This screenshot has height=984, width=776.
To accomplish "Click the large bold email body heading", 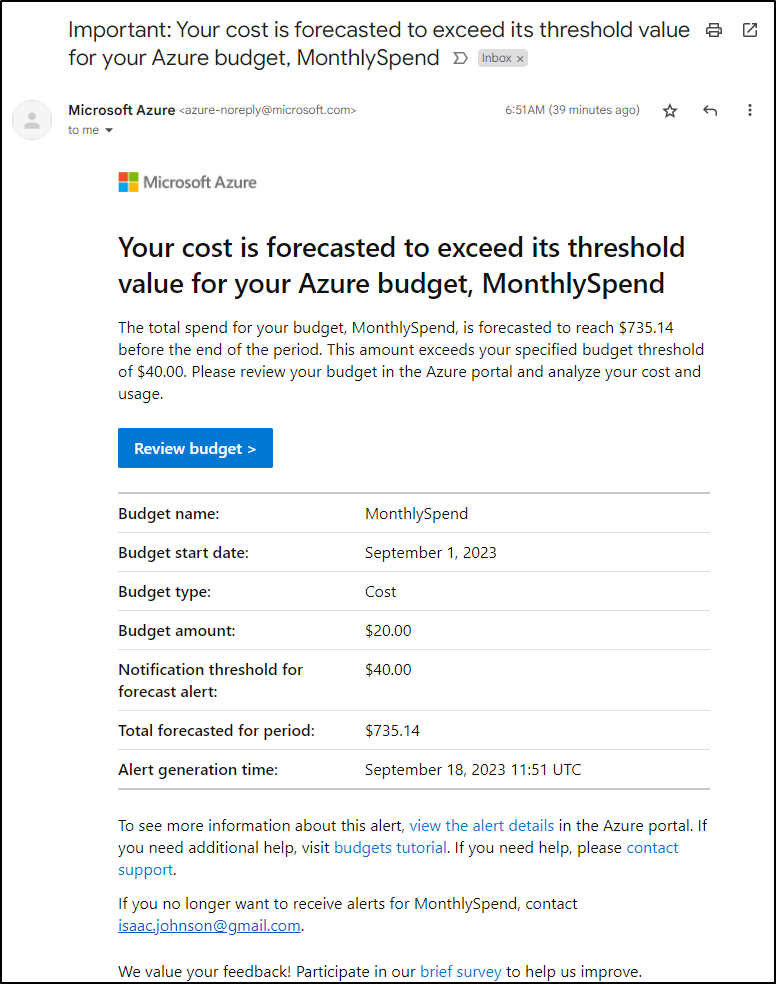I will click(401, 265).
